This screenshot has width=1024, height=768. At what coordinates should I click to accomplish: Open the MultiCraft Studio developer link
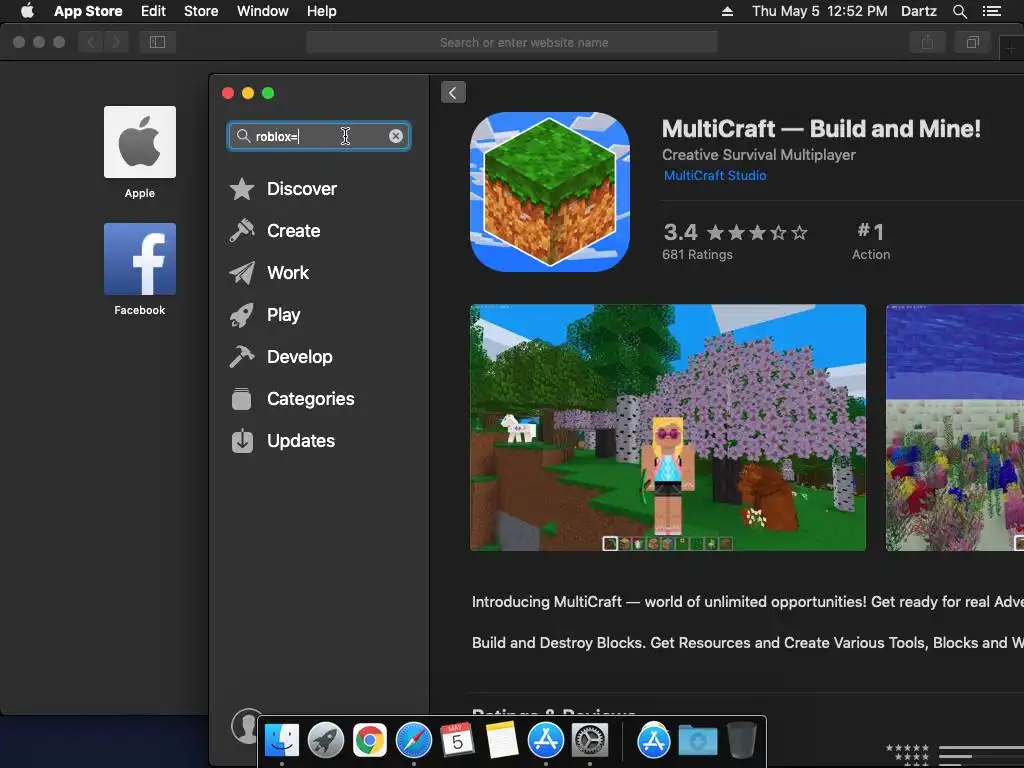click(715, 175)
